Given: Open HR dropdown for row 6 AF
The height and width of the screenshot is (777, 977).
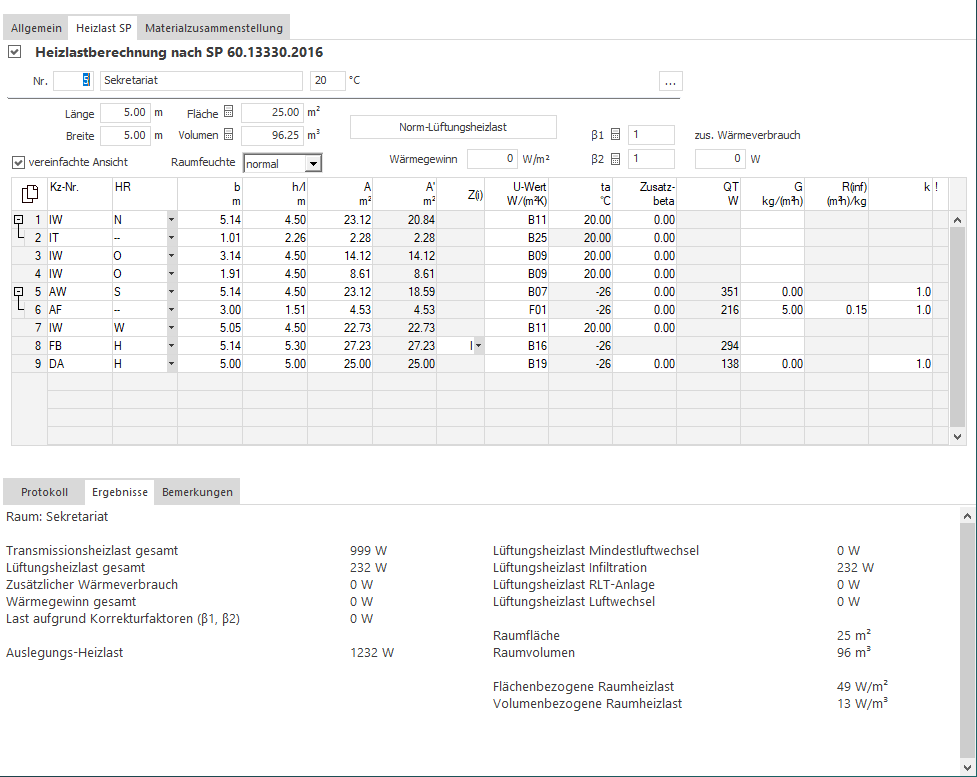Looking at the screenshot, I should [x=171, y=310].
